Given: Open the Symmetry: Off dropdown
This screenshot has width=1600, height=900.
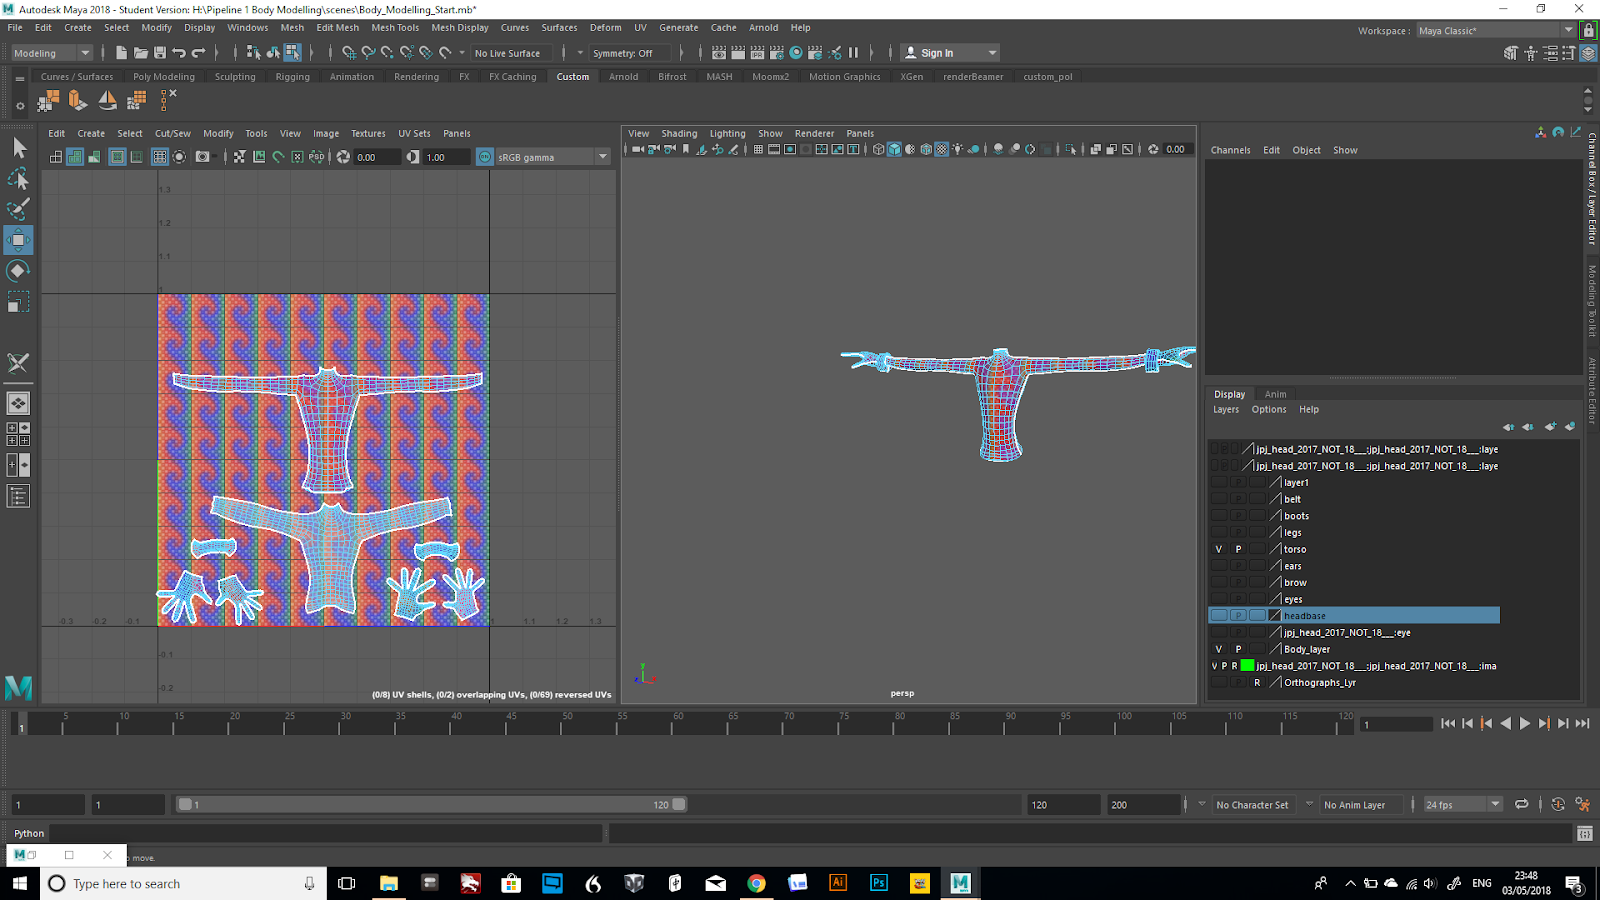Looking at the screenshot, I should (x=625, y=52).
